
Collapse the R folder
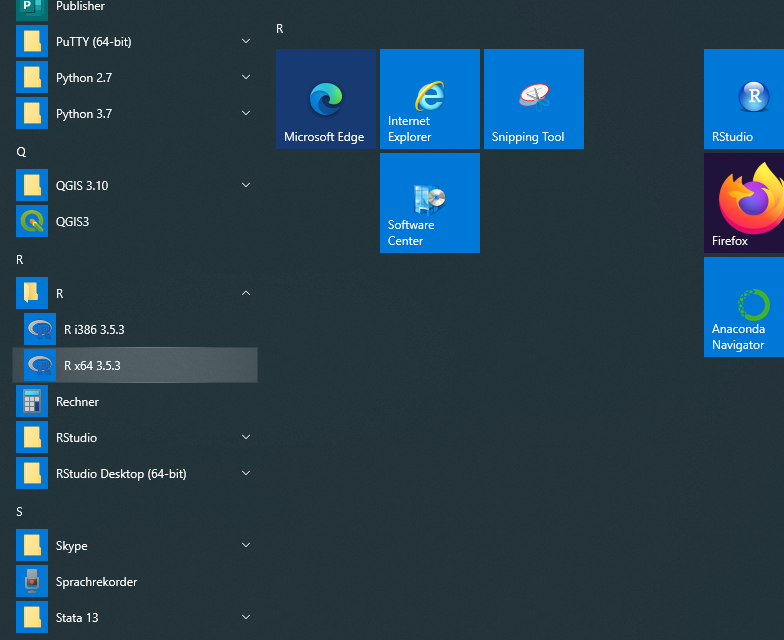(x=246, y=293)
